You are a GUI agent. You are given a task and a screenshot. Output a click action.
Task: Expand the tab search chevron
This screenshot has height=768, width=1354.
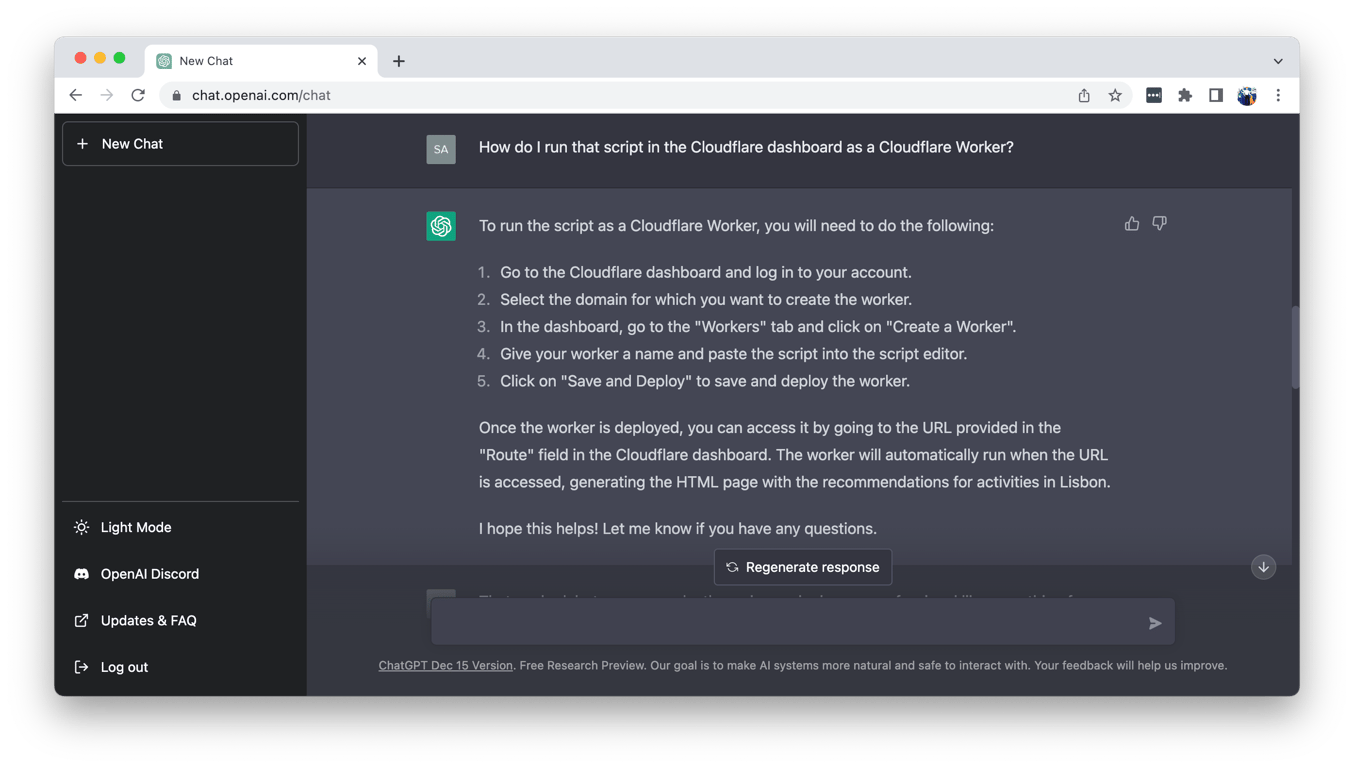coord(1278,61)
